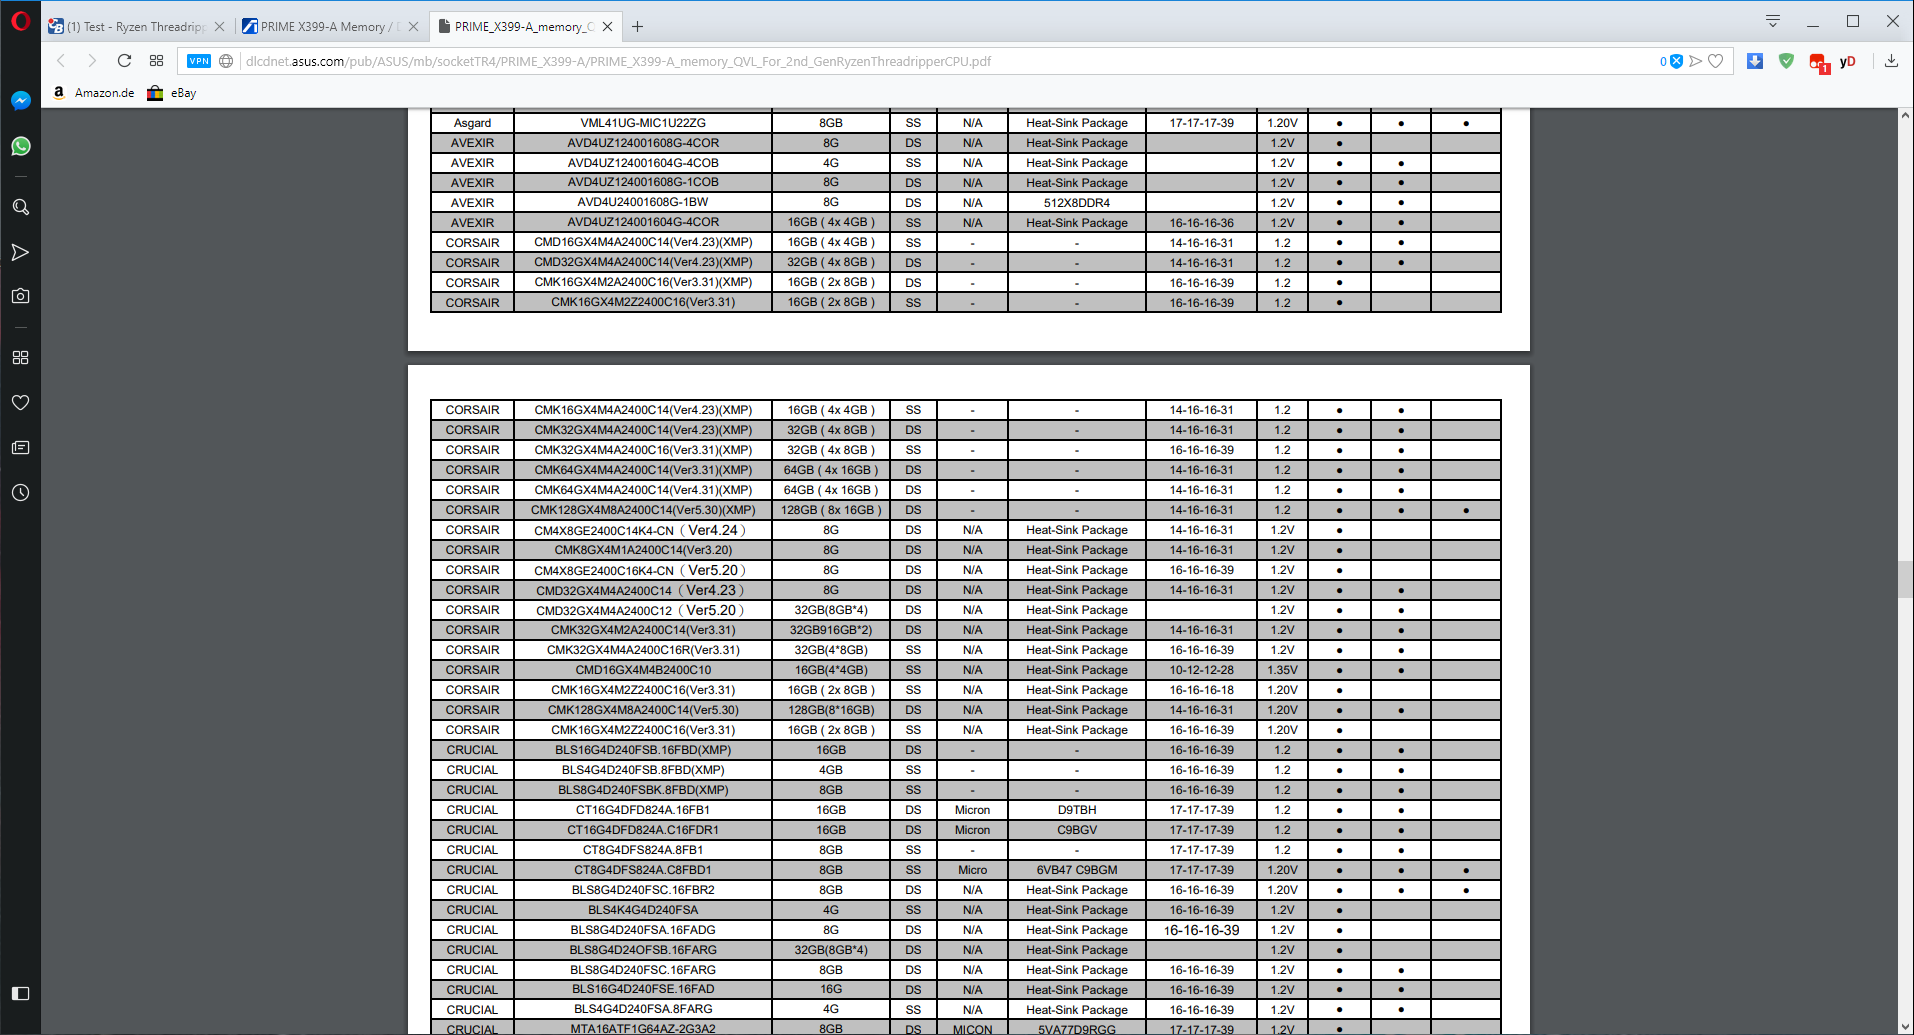
Task: Open the sidebar news panel icon
Action: point(20,447)
